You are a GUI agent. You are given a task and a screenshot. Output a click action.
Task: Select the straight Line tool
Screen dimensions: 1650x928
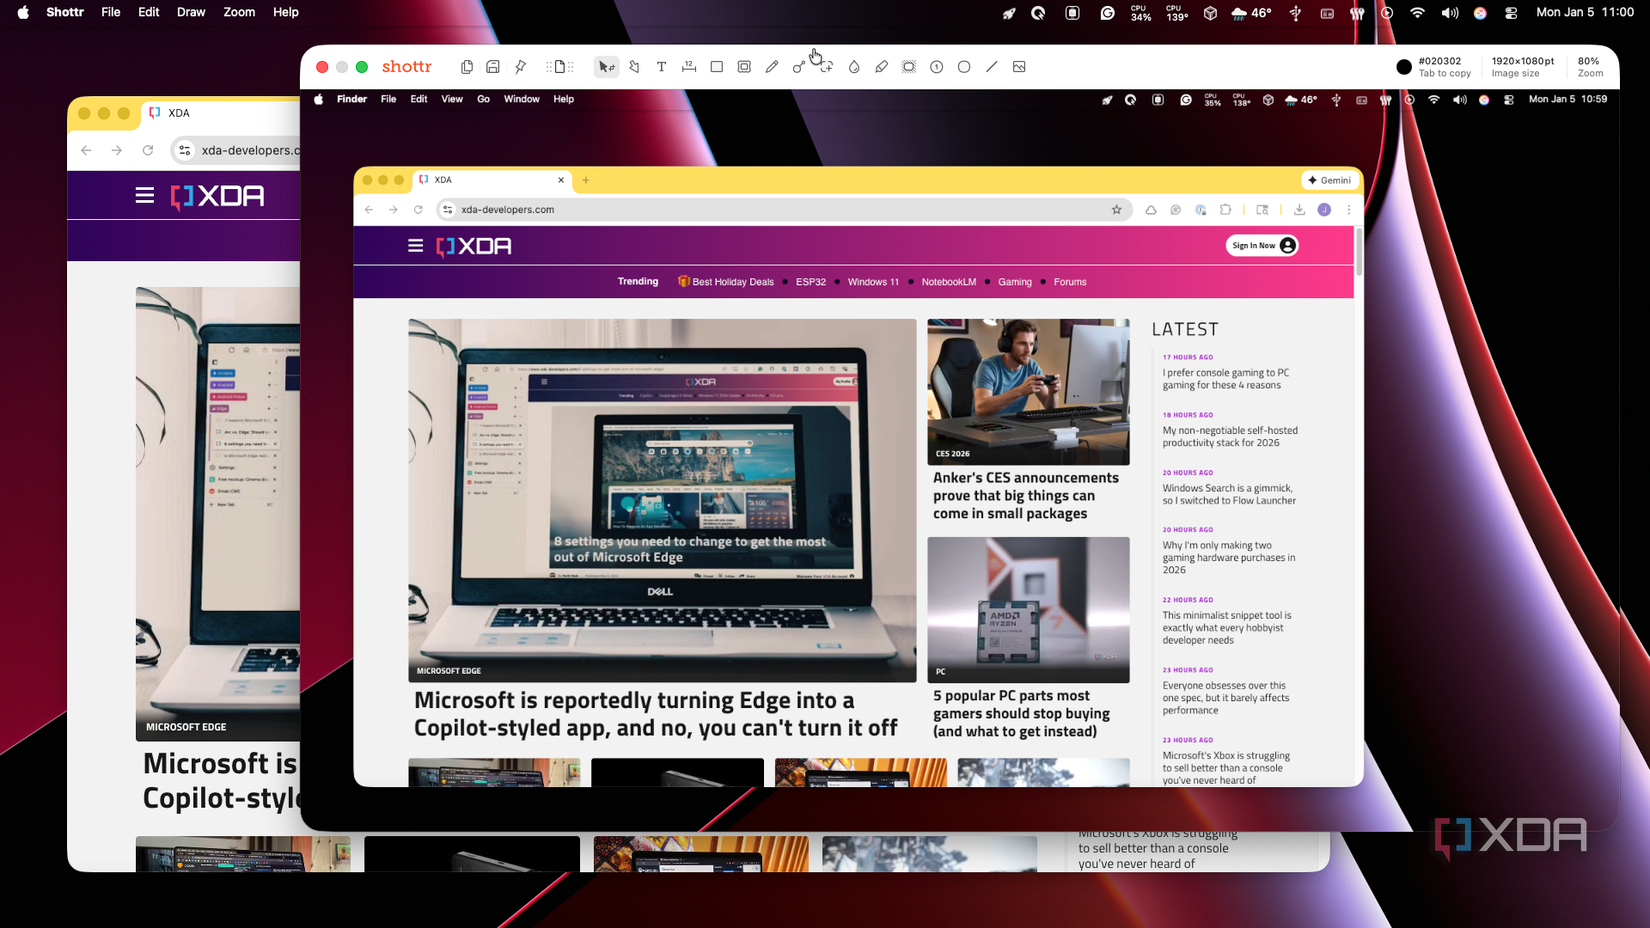991,67
